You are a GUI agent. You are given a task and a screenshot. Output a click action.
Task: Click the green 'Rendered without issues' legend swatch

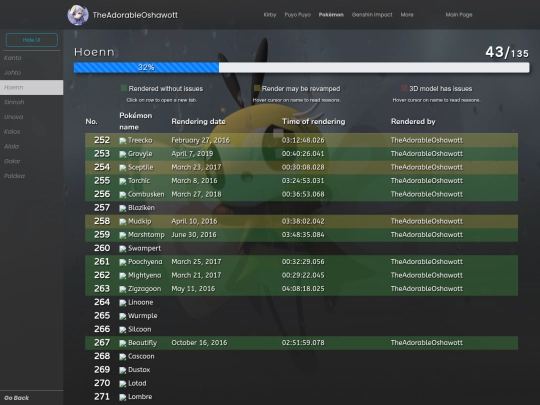coord(124,88)
